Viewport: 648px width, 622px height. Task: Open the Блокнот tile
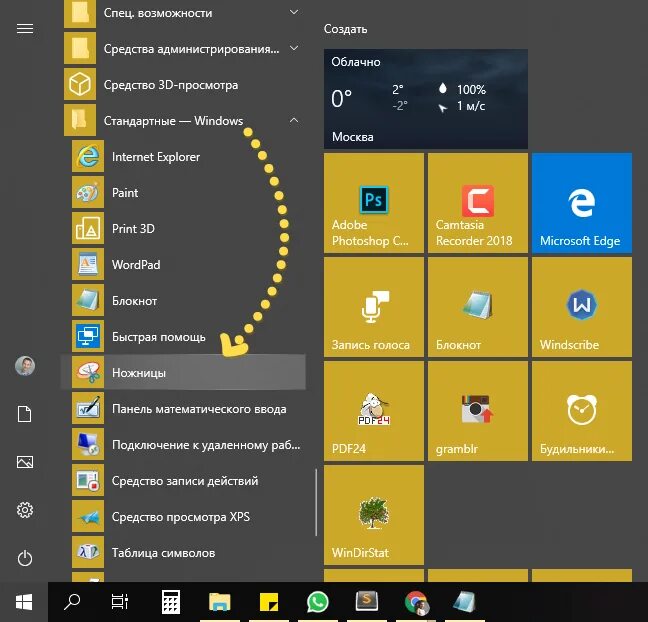pyautogui.click(x=478, y=307)
